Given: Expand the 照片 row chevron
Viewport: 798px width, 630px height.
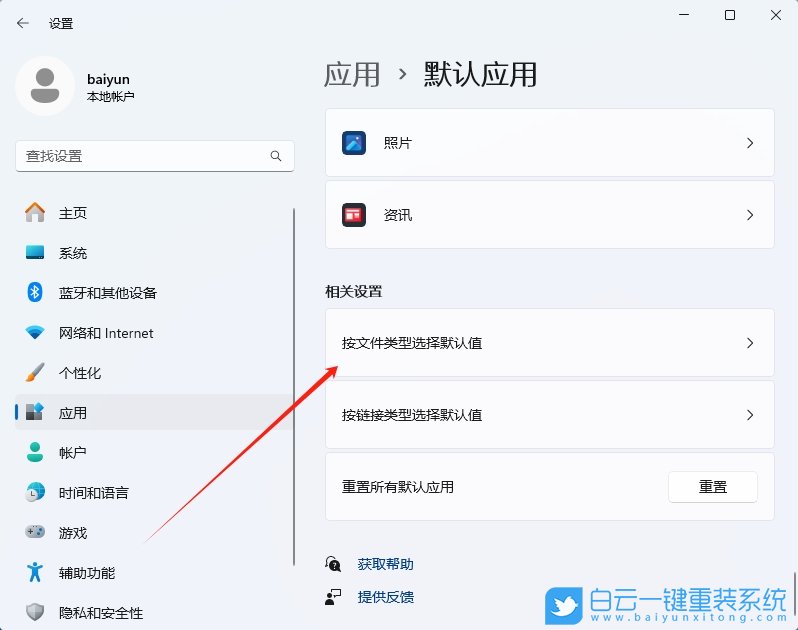Looking at the screenshot, I should (x=750, y=143).
